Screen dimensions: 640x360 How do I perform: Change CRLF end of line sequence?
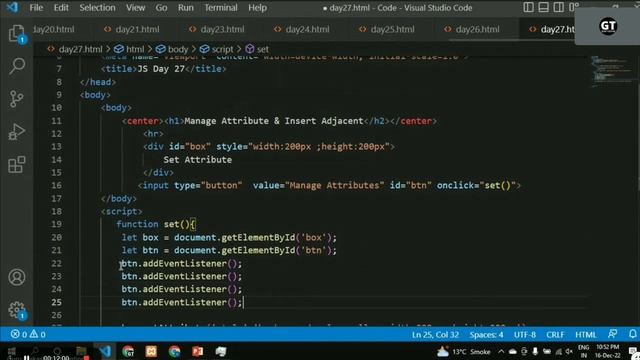click(x=555, y=335)
